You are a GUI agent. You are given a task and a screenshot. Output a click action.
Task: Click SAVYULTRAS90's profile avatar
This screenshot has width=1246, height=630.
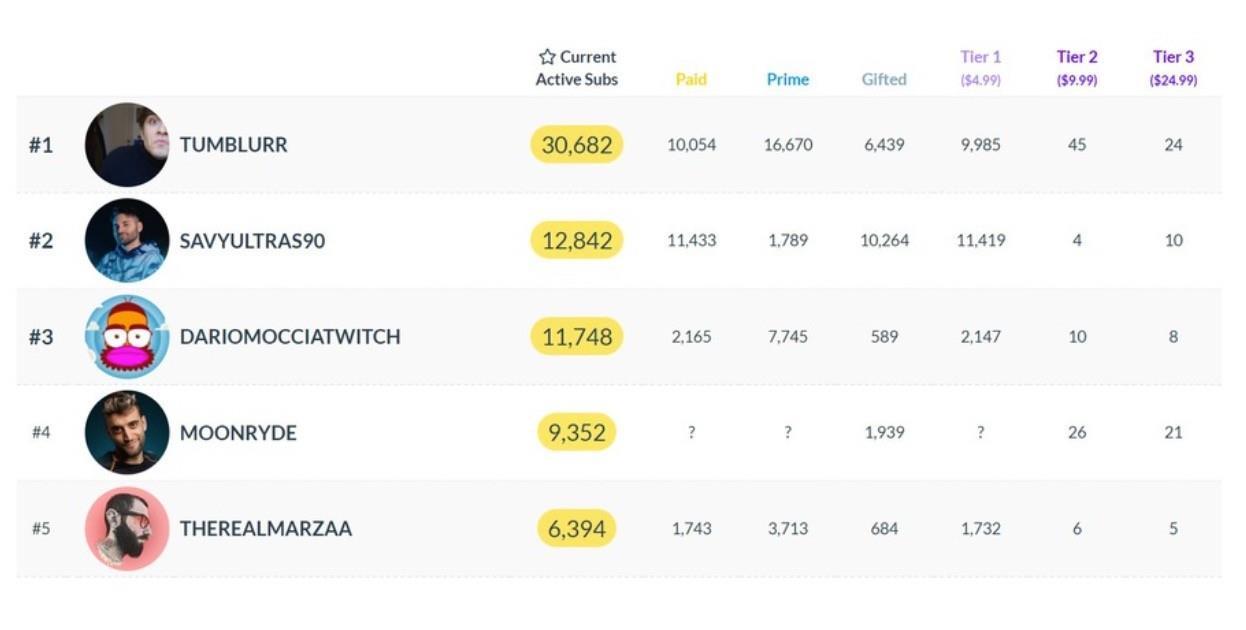click(x=127, y=241)
